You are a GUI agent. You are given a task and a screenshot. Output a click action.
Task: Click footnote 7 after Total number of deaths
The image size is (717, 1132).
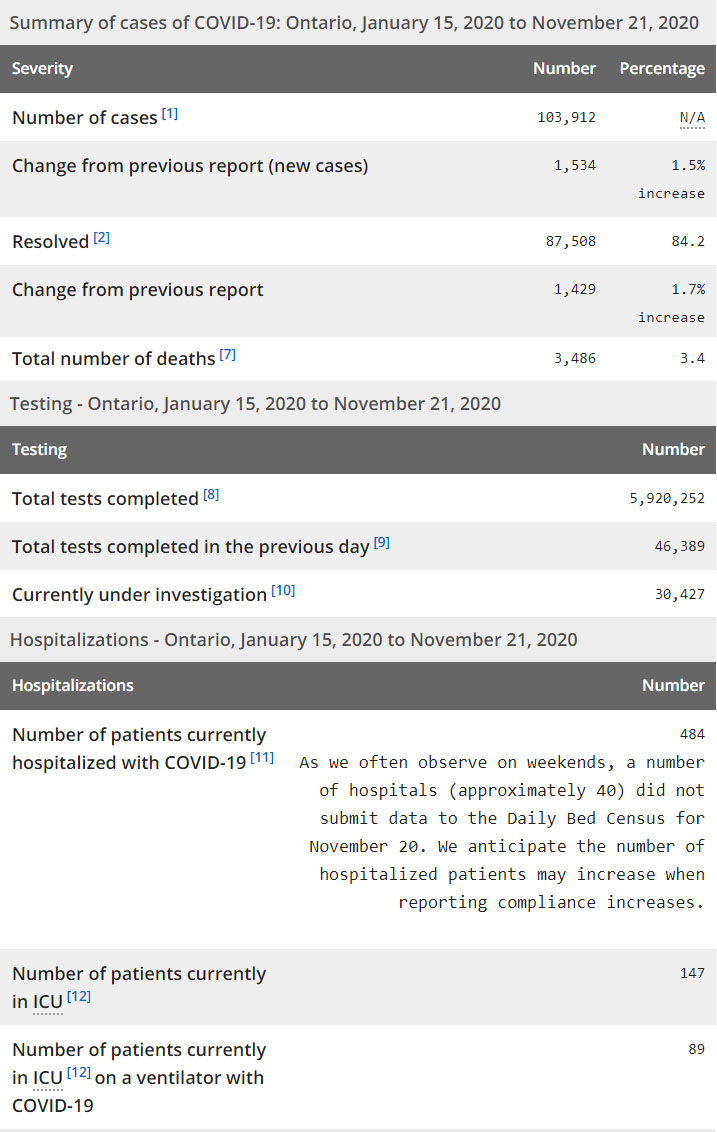coord(228,354)
